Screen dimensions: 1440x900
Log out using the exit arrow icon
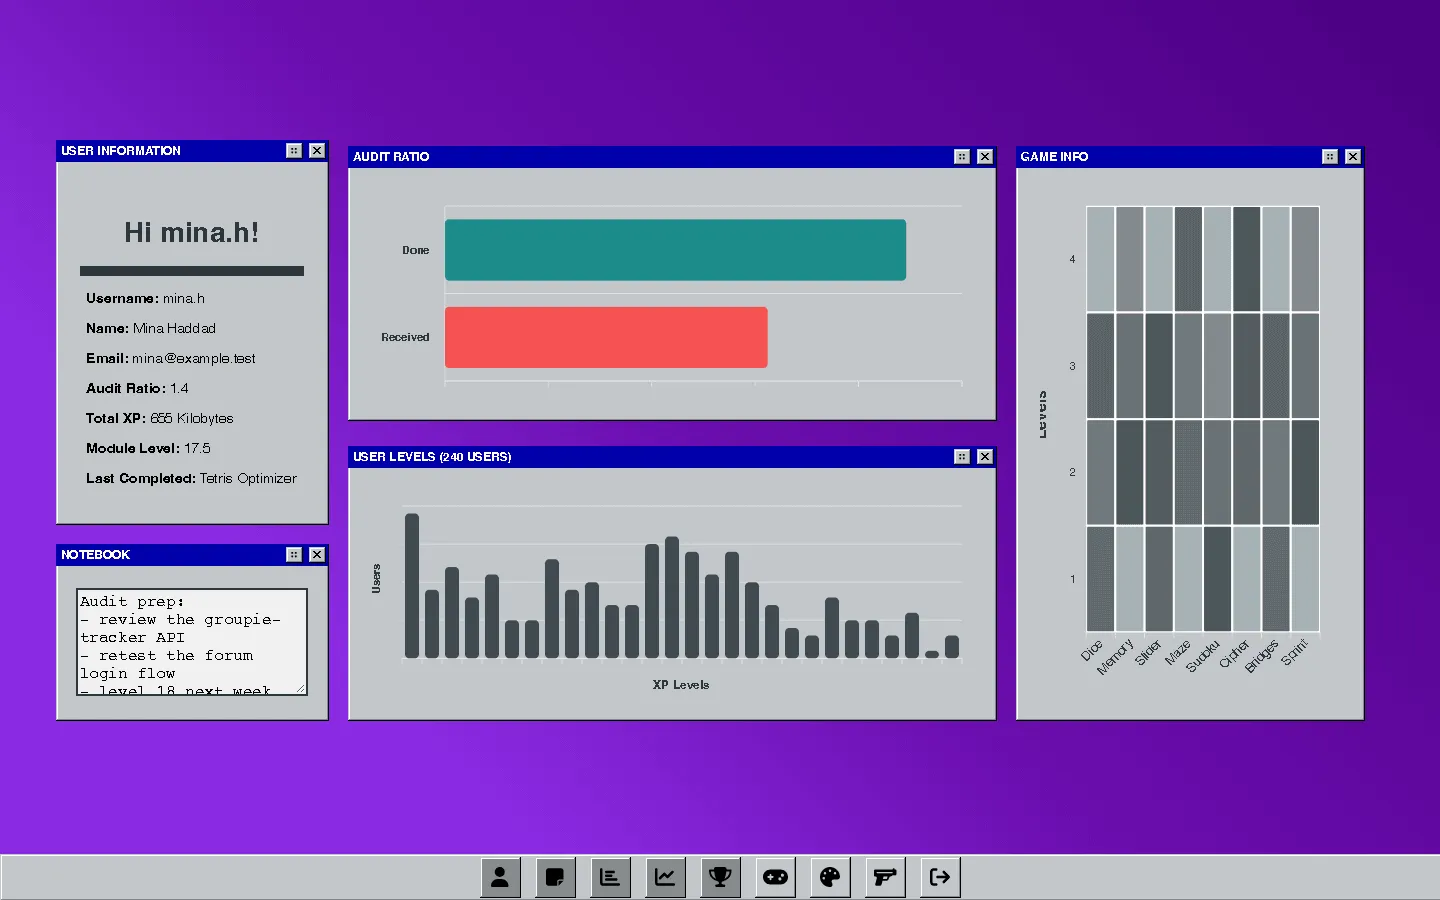pos(940,877)
